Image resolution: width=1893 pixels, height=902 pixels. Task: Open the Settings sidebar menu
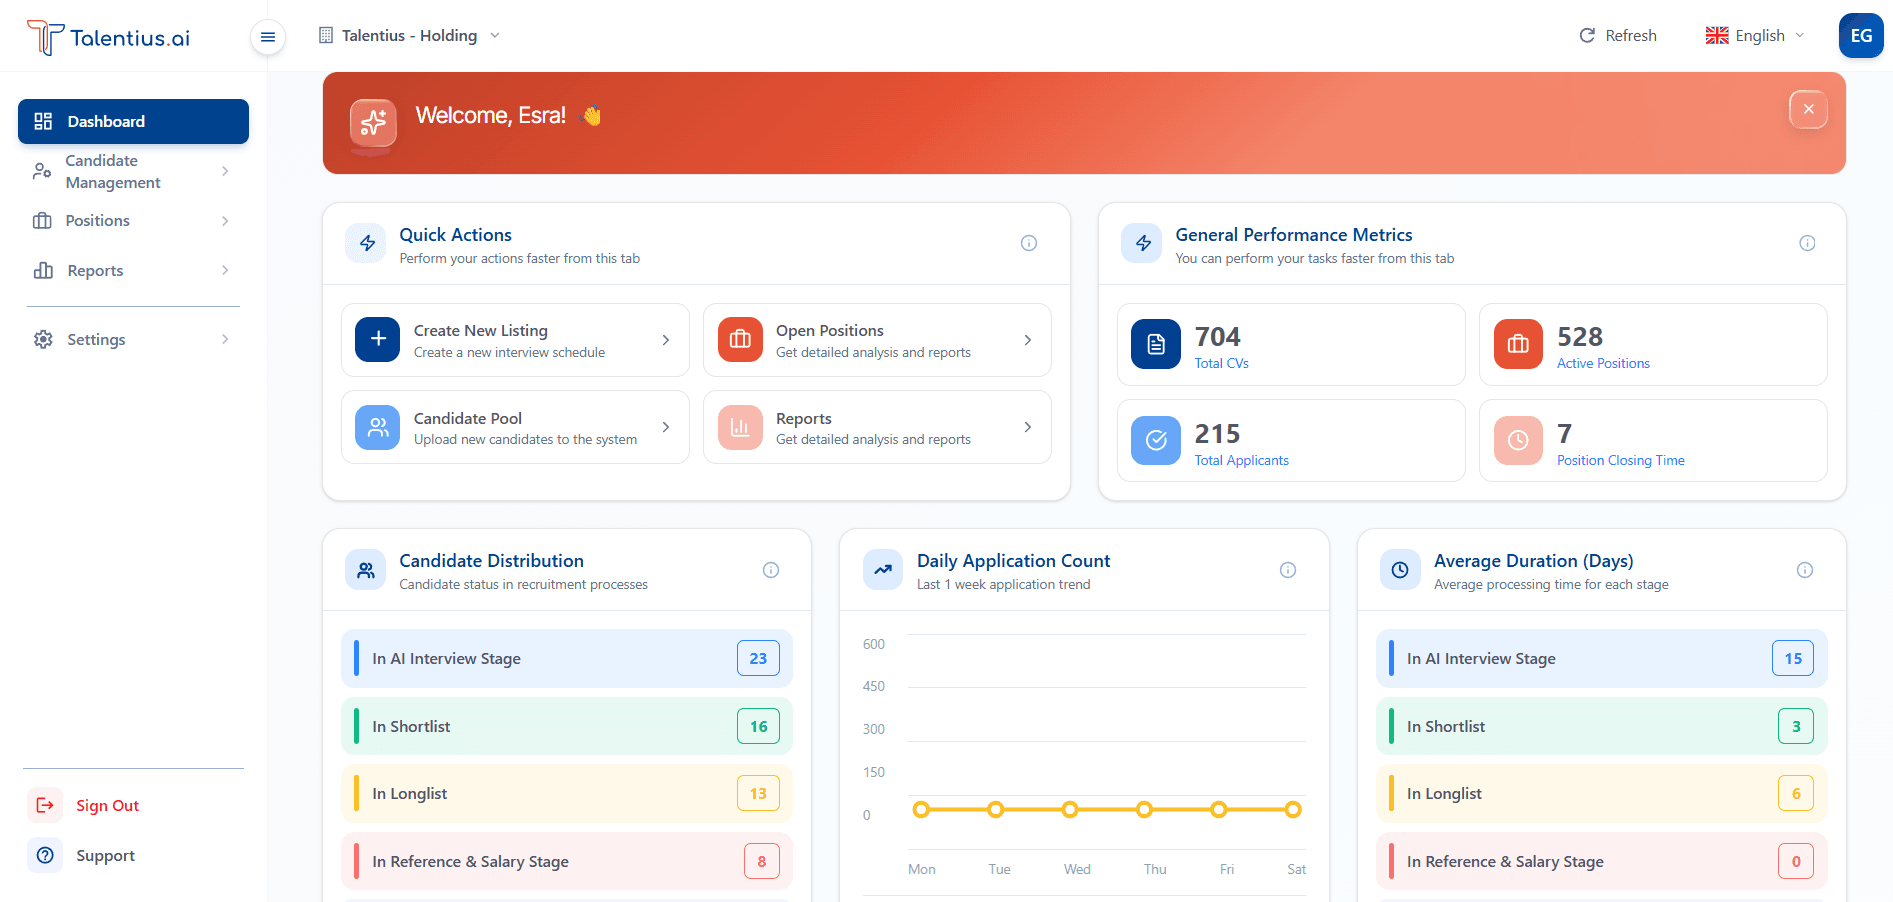pos(133,339)
